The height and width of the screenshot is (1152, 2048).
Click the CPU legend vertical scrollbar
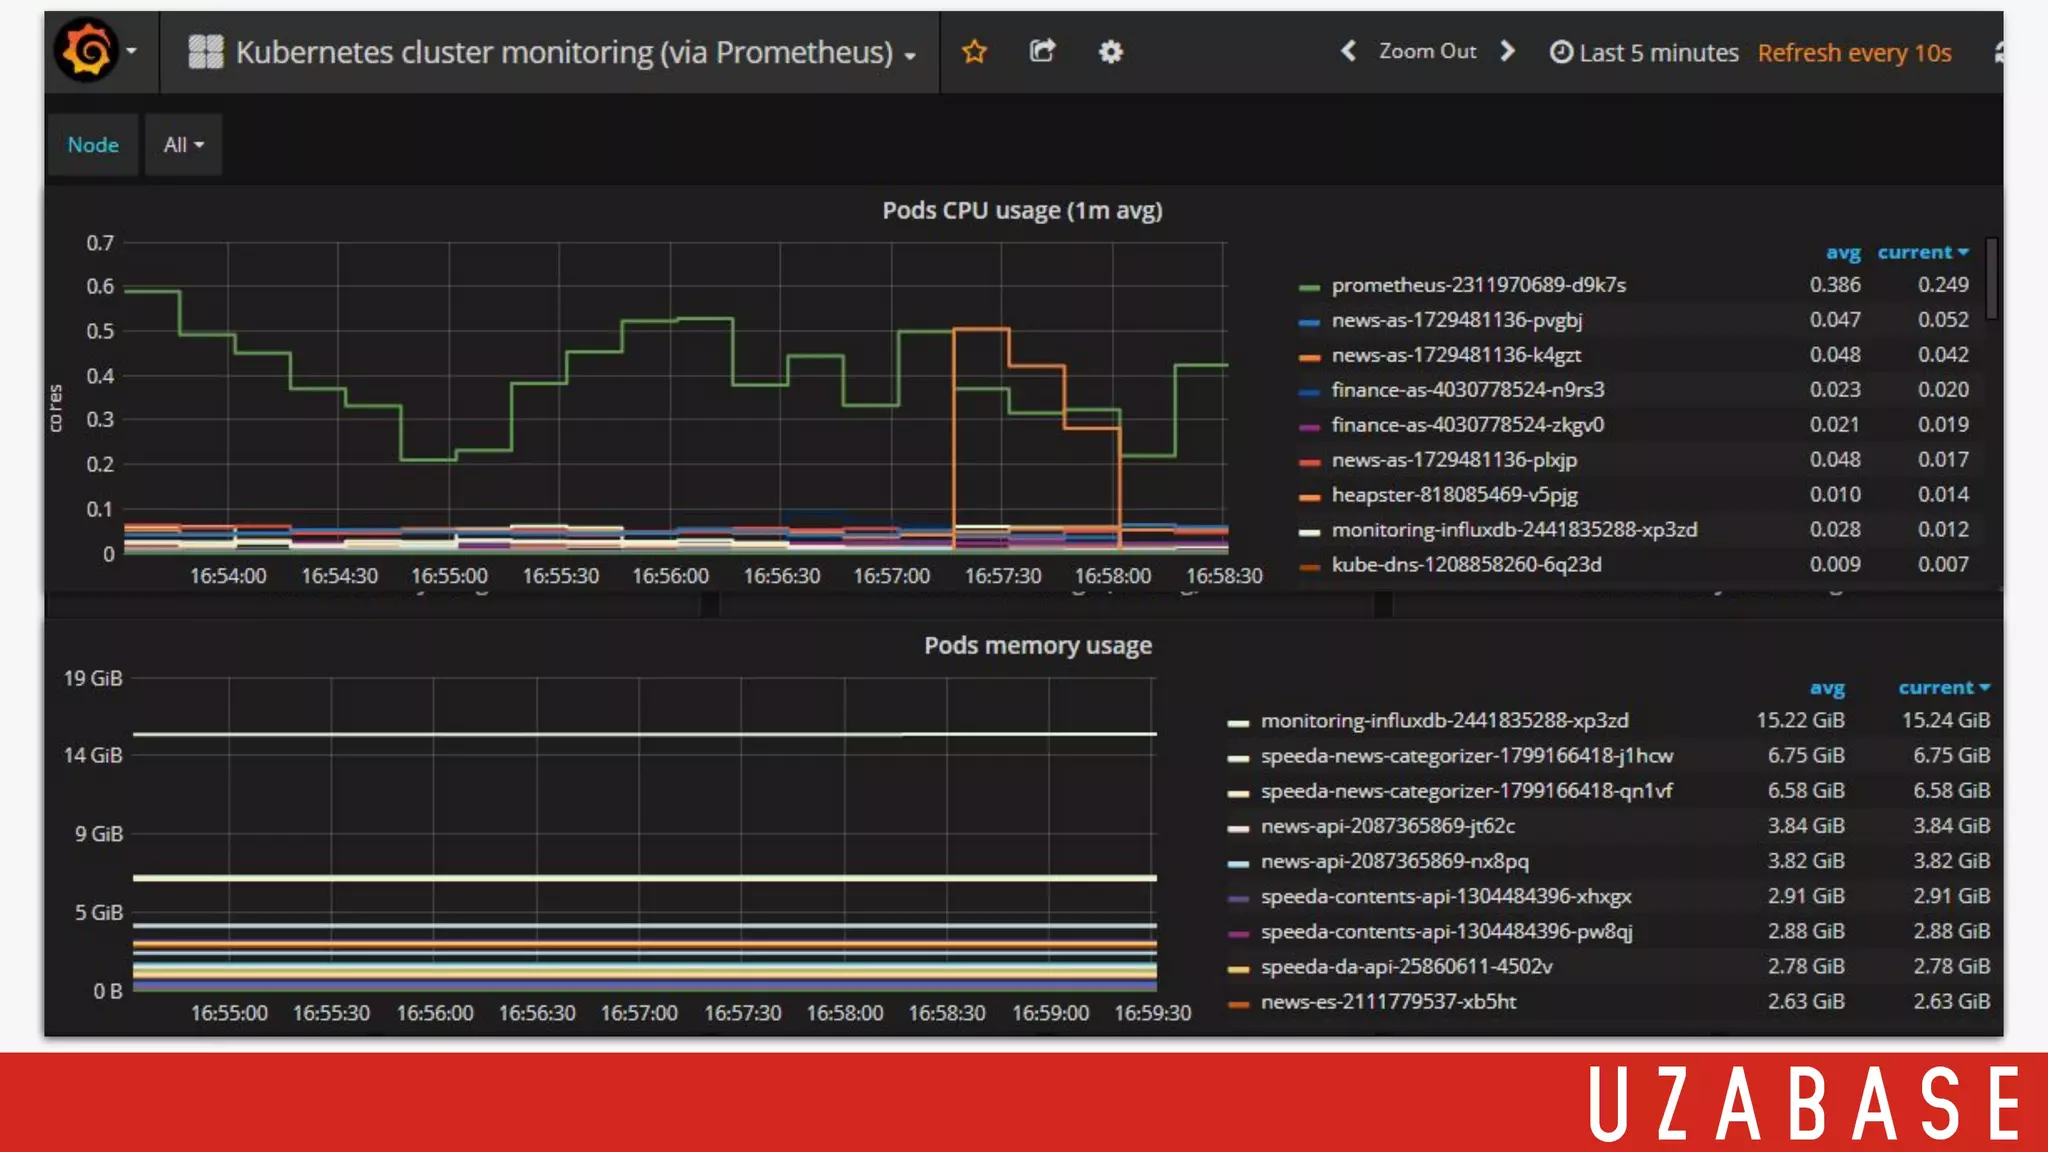click(1991, 279)
